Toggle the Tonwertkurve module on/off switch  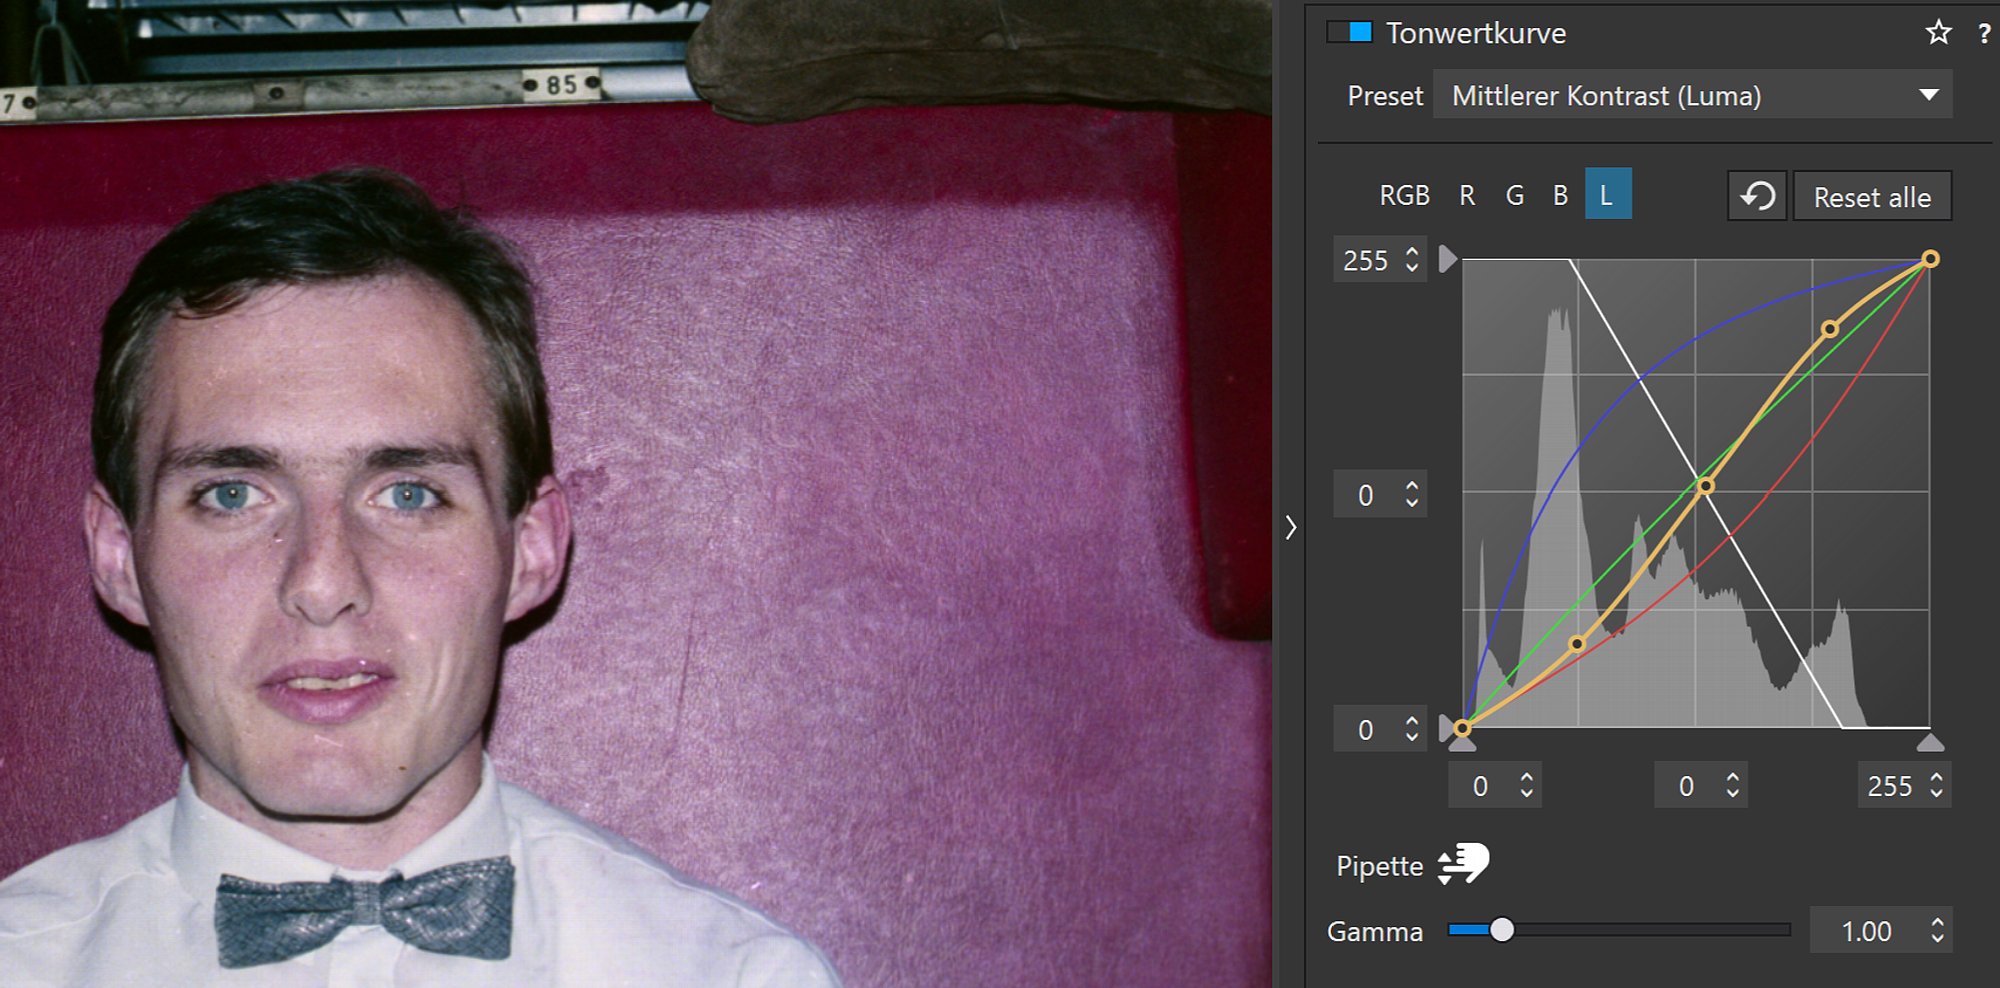coord(1349,33)
